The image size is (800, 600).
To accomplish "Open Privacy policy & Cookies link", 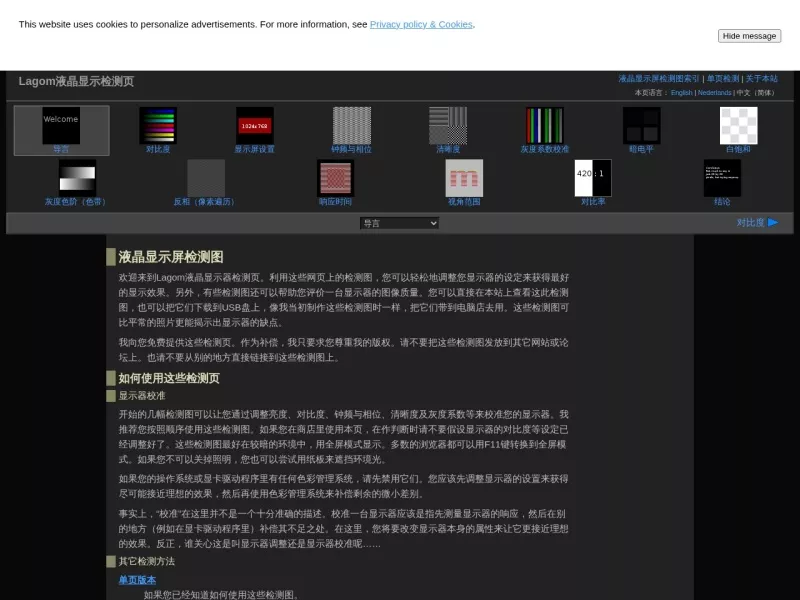I will [x=421, y=24].
